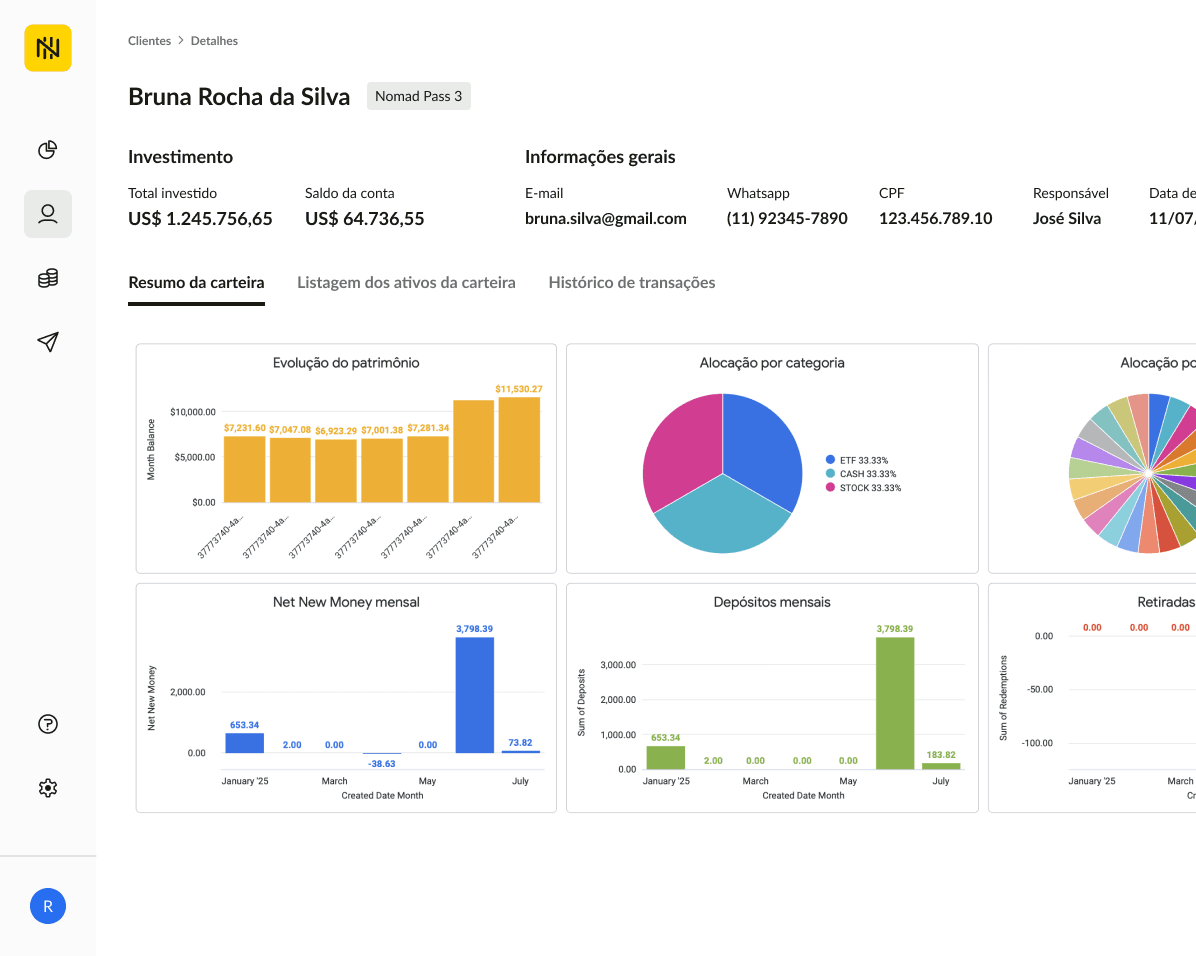Click the yellow Nomad logo icon
This screenshot has height=956, width=1196.
(48, 48)
